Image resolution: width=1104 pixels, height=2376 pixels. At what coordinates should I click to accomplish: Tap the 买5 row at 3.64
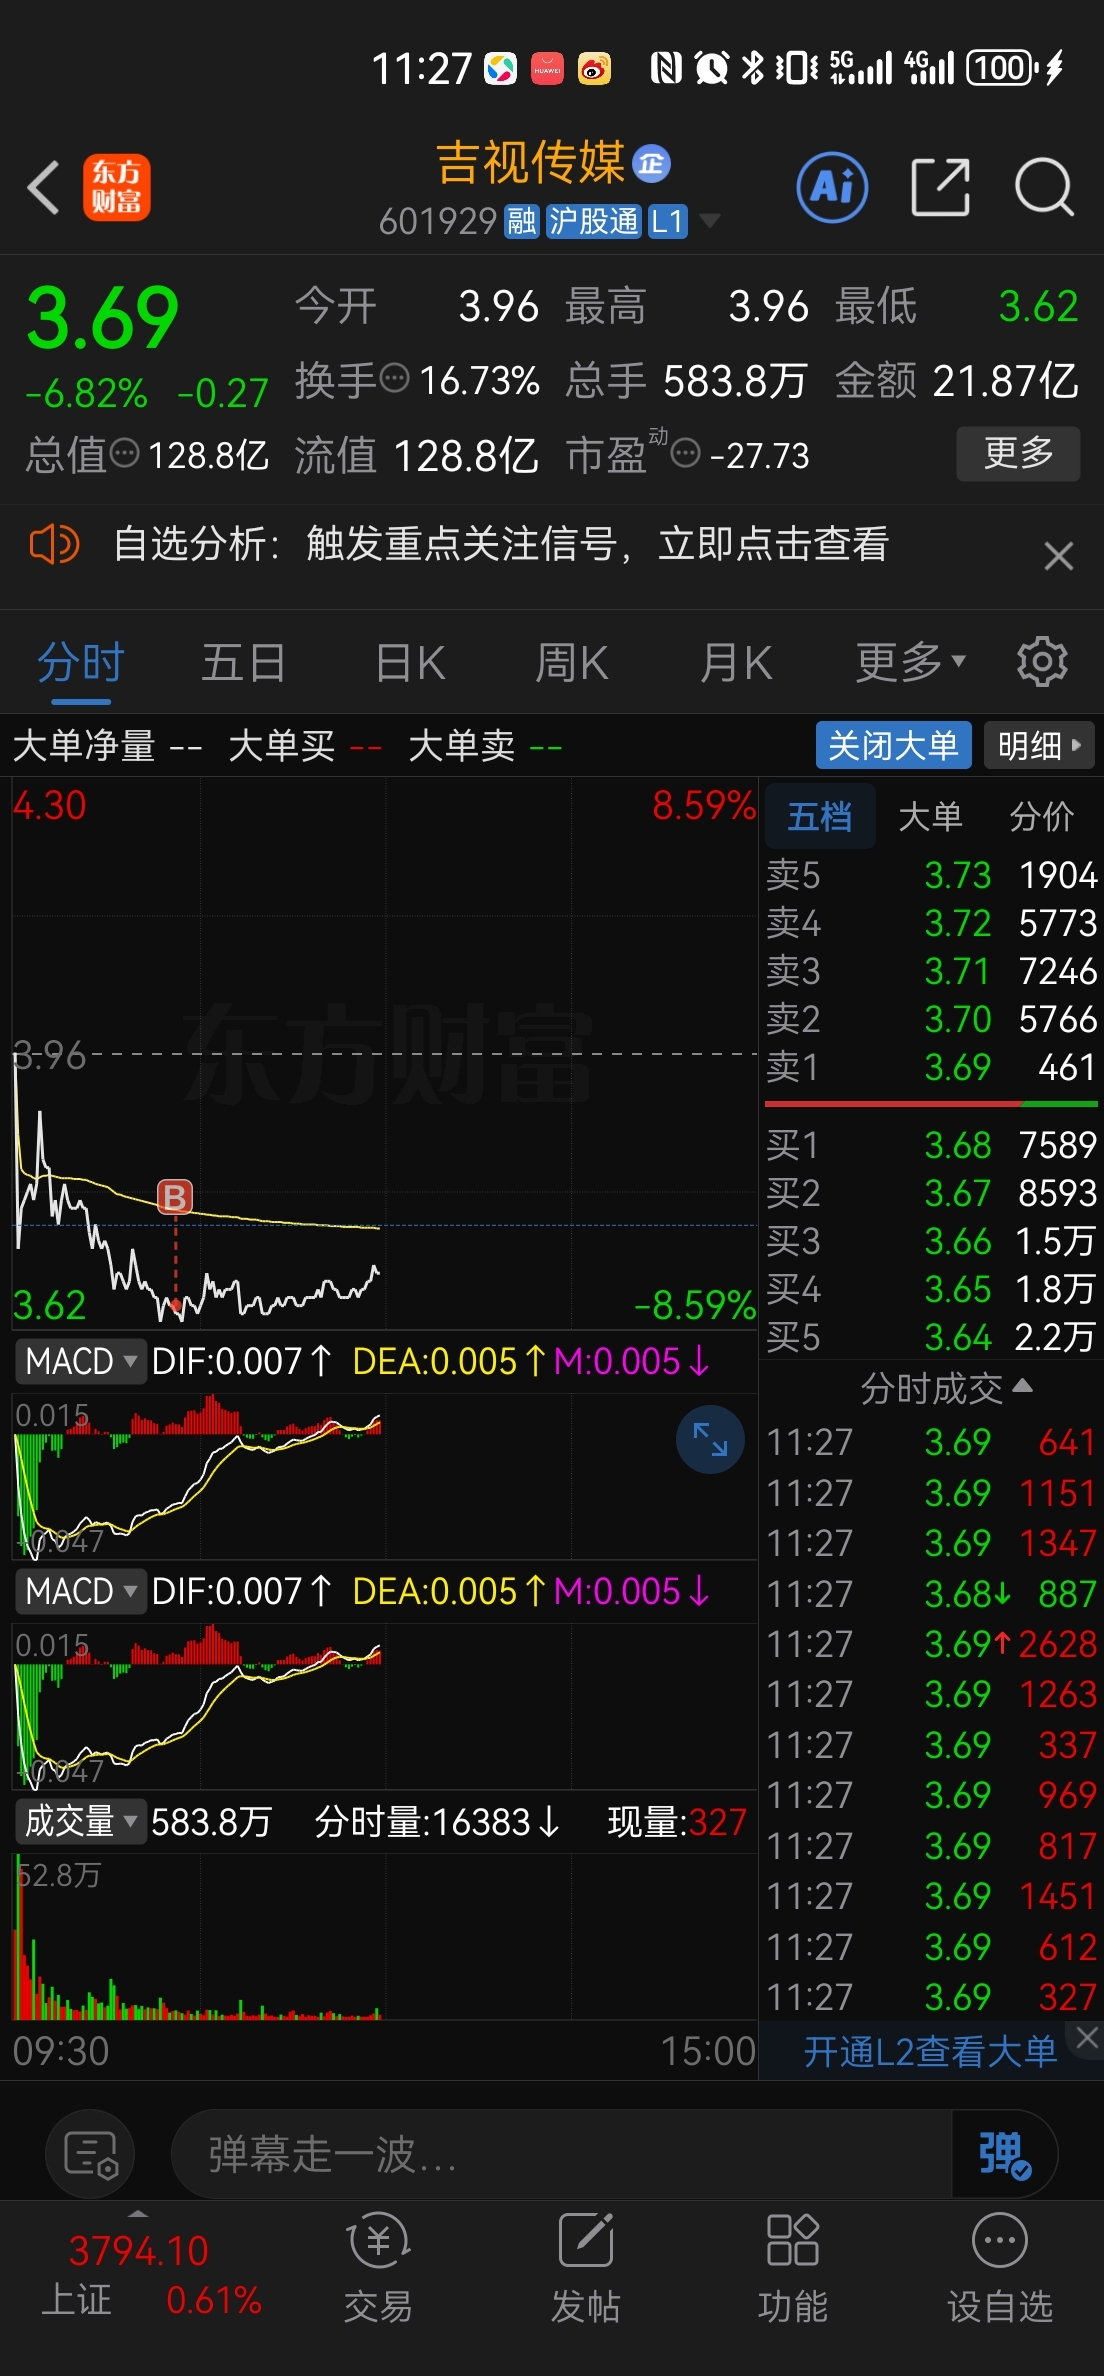coord(931,1337)
